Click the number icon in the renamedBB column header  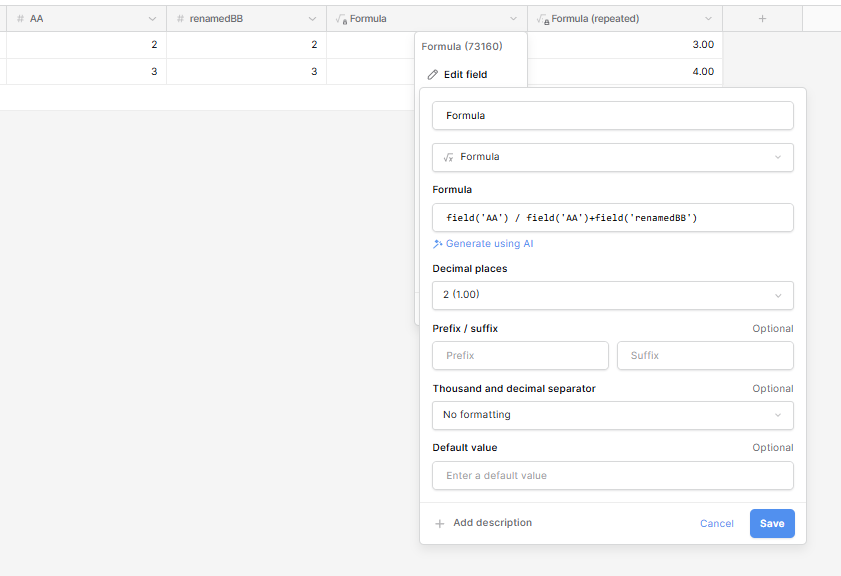[x=180, y=19]
